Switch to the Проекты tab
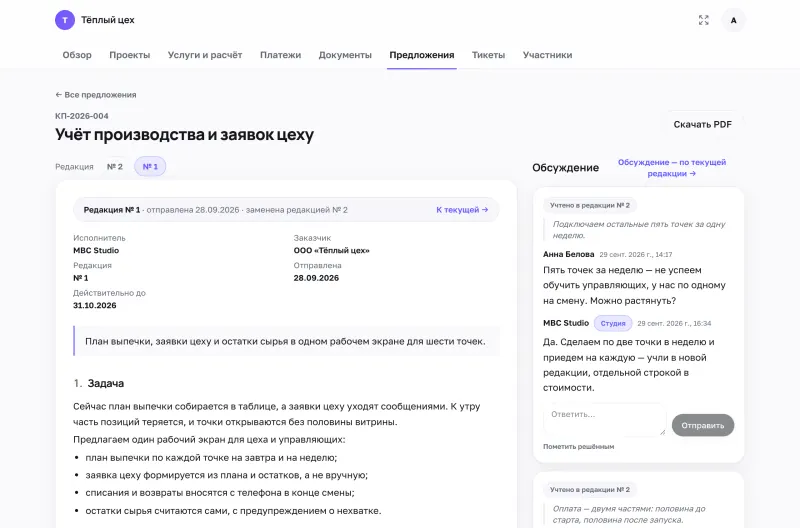 (130, 55)
